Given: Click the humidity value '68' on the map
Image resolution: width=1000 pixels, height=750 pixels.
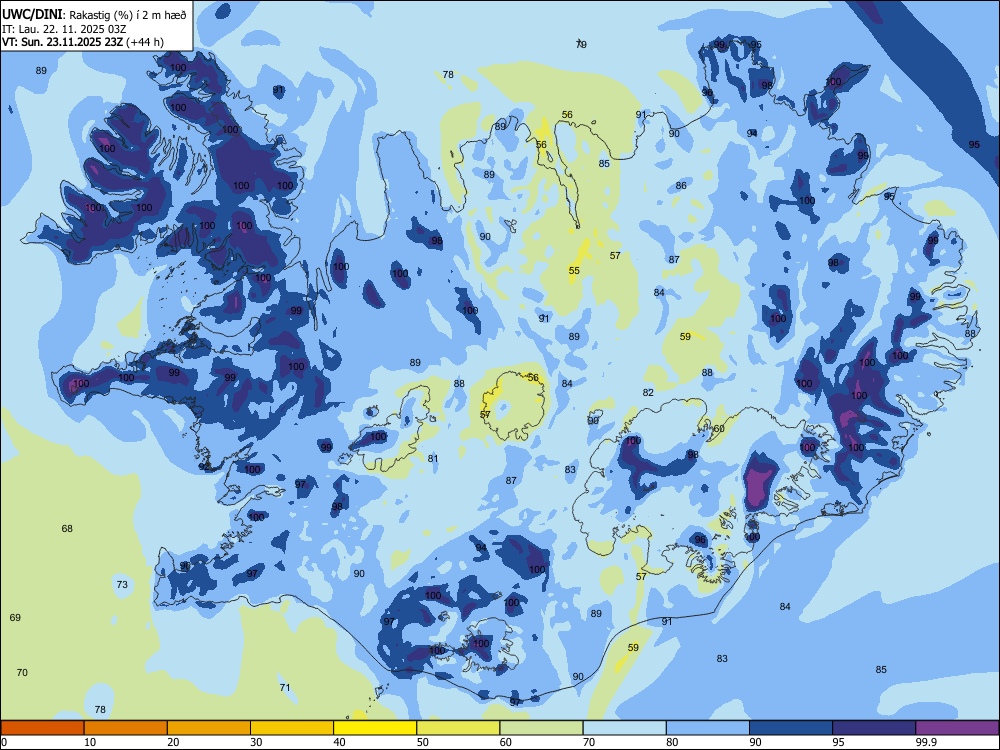Looking at the screenshot, I should (x=67, y=529).
